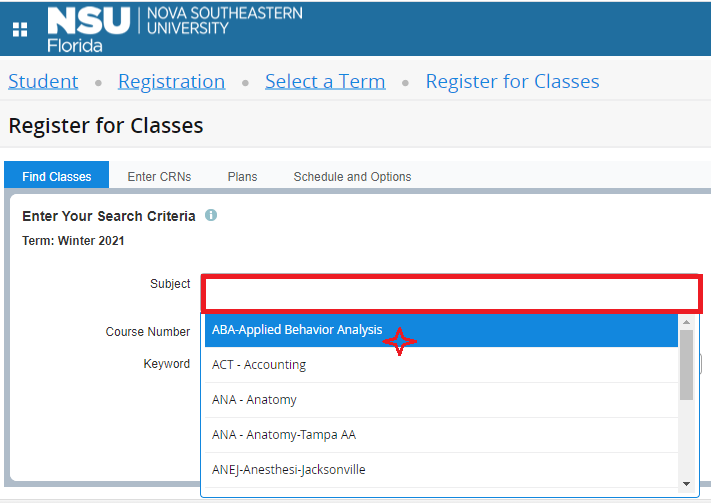
Task: Click the subject list scrollbar thumb
Action: 687,365
